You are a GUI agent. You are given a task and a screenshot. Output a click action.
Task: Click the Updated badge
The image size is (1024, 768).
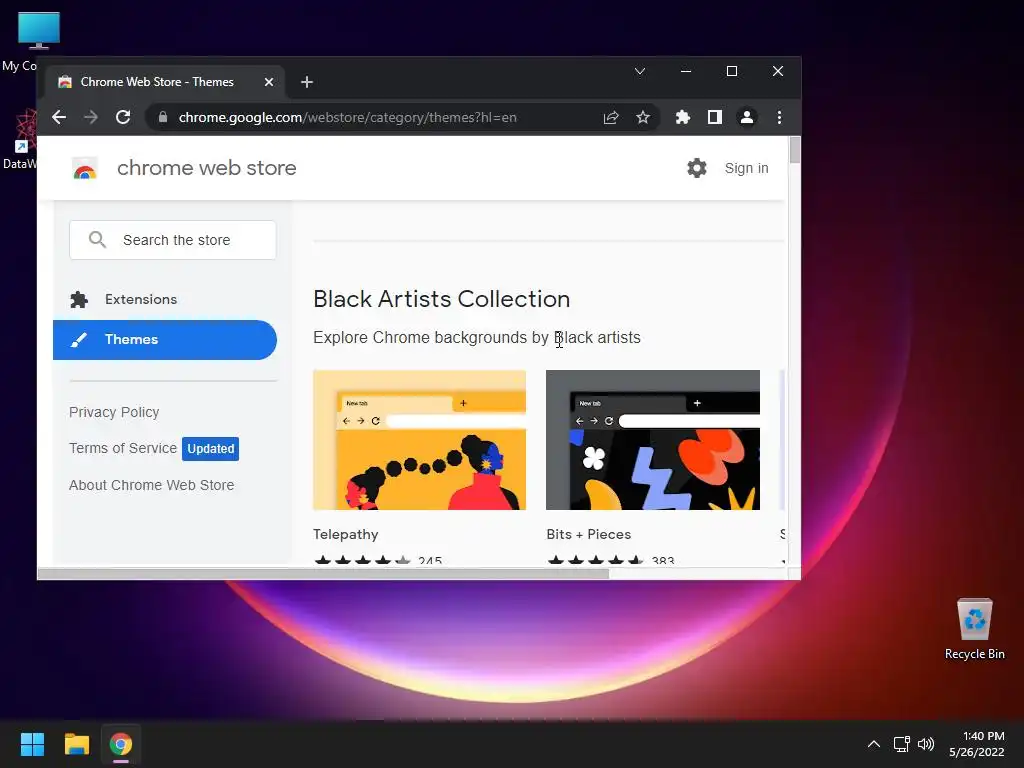210,449
